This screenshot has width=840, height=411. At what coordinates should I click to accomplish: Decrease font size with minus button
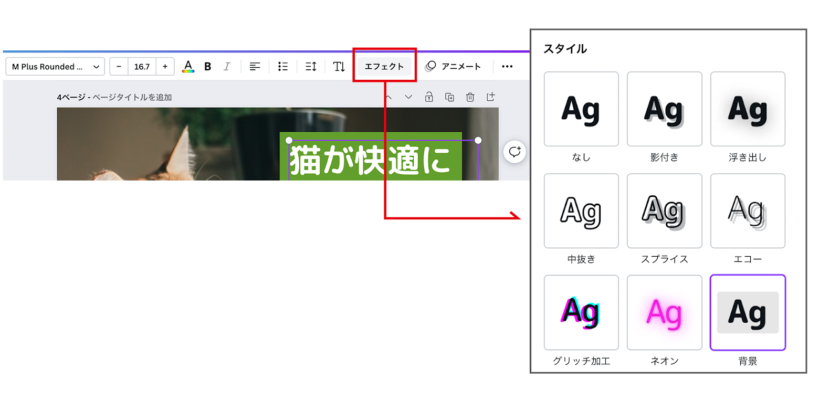click(x=119, y=67)
